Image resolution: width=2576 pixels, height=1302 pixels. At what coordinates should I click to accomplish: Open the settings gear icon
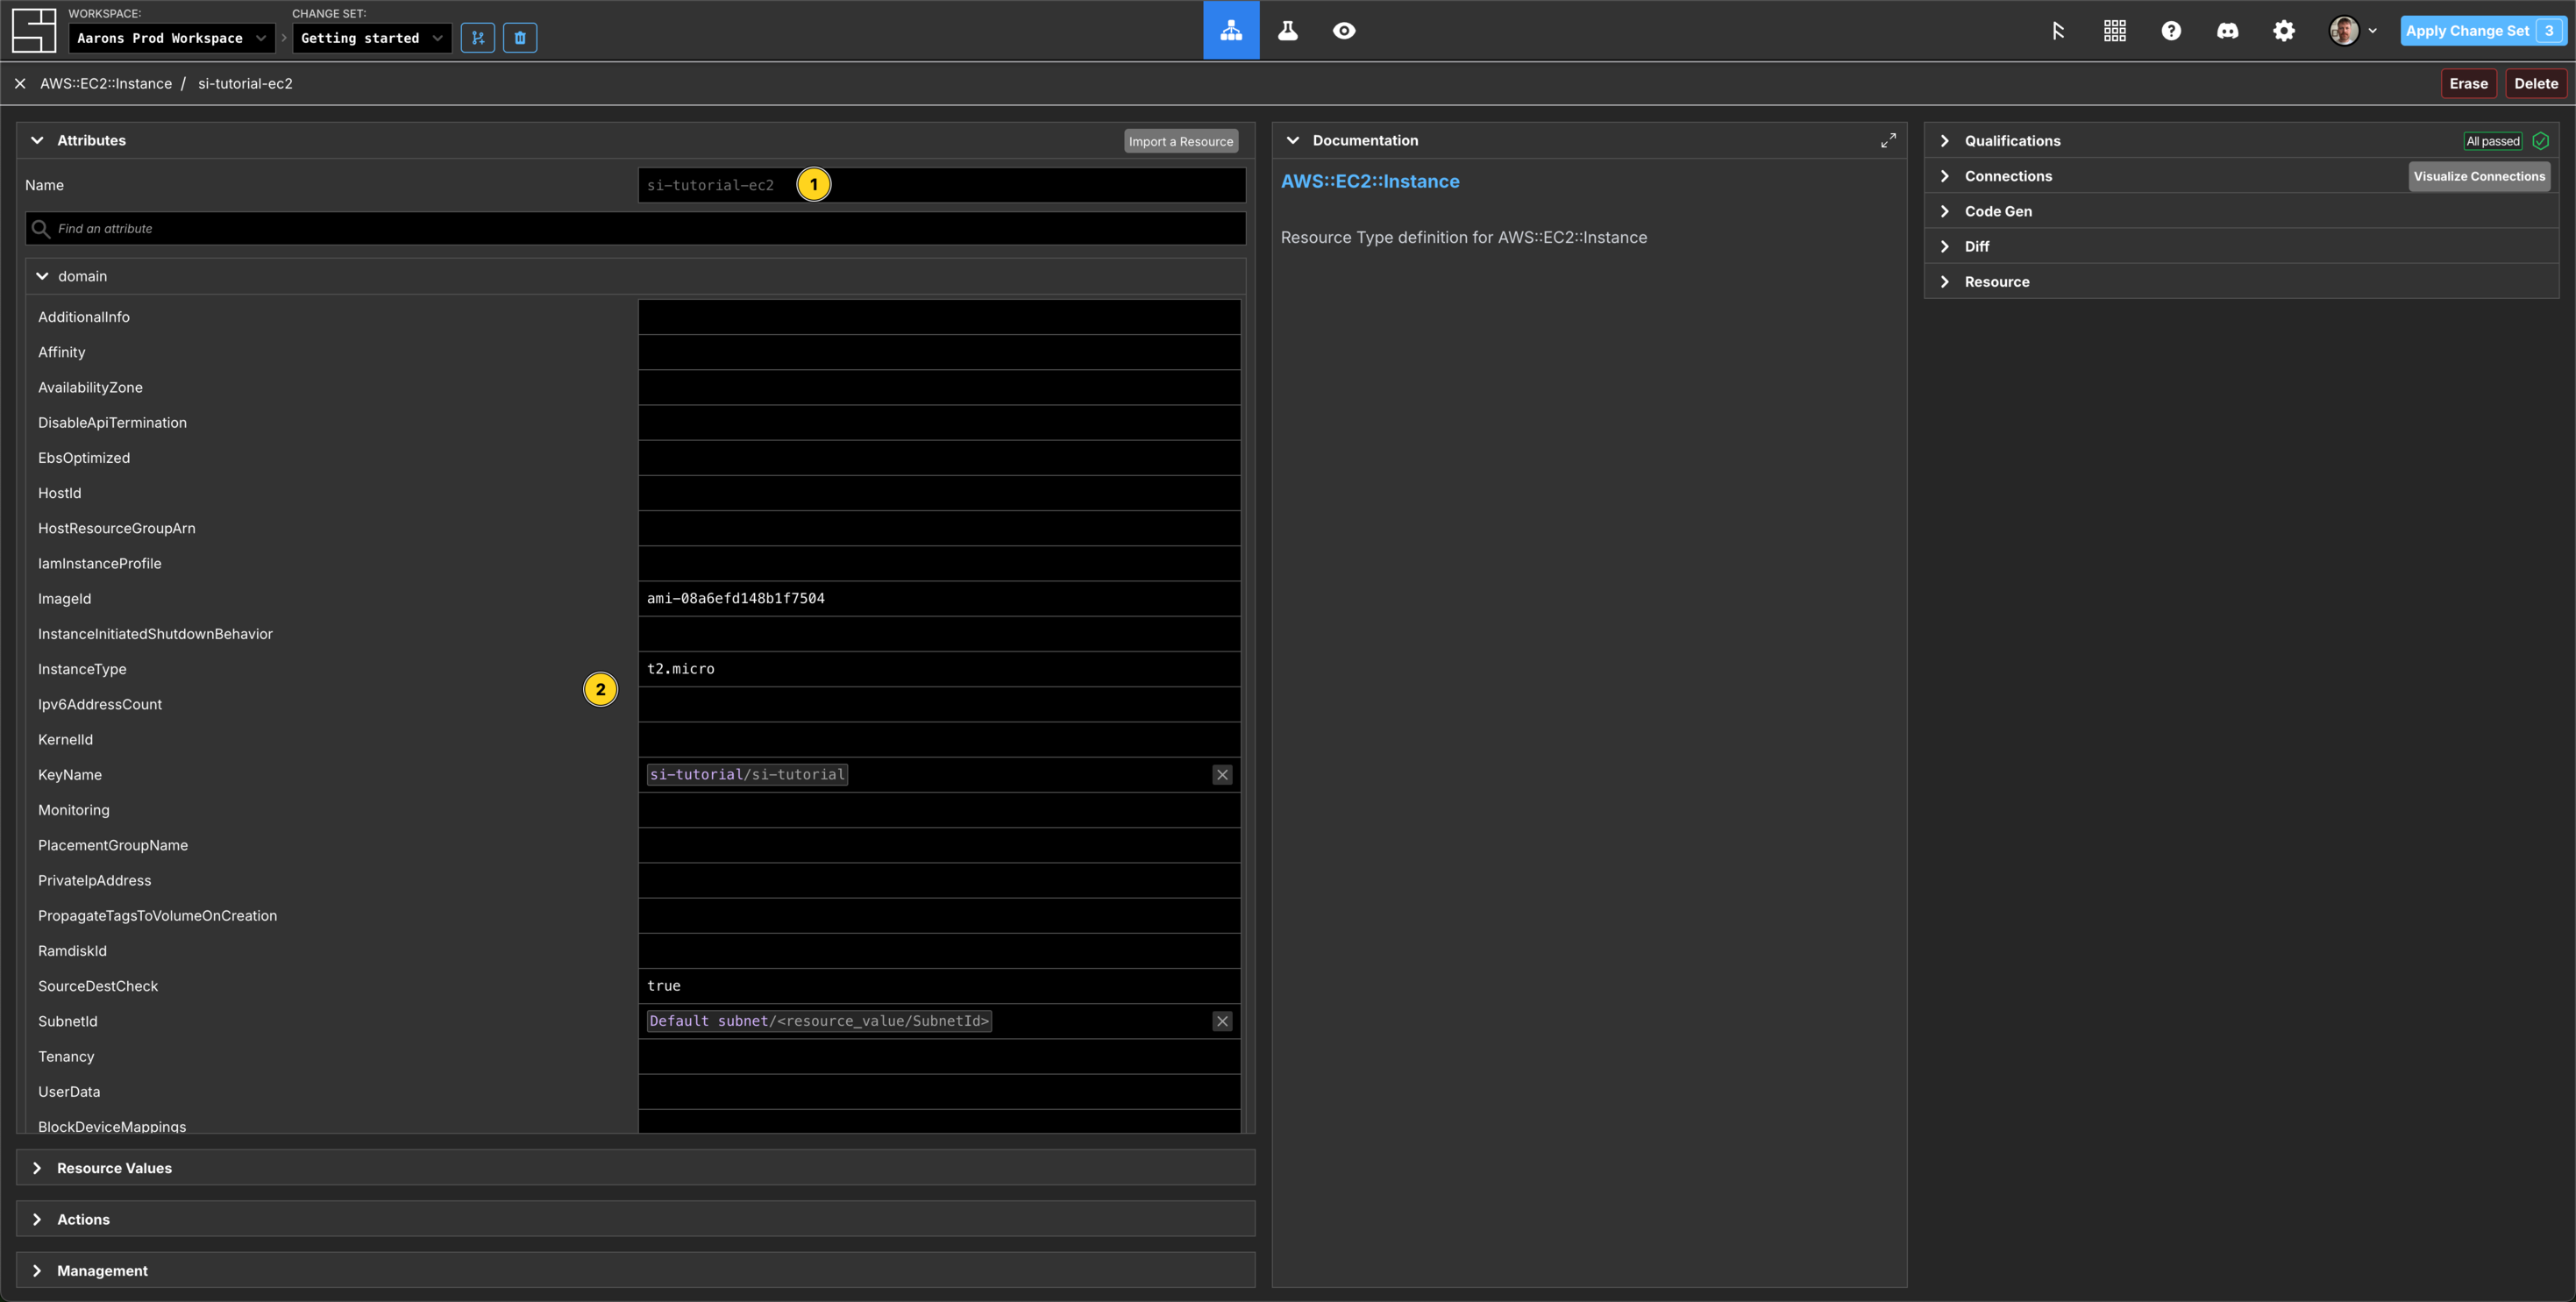[2284, 31]
